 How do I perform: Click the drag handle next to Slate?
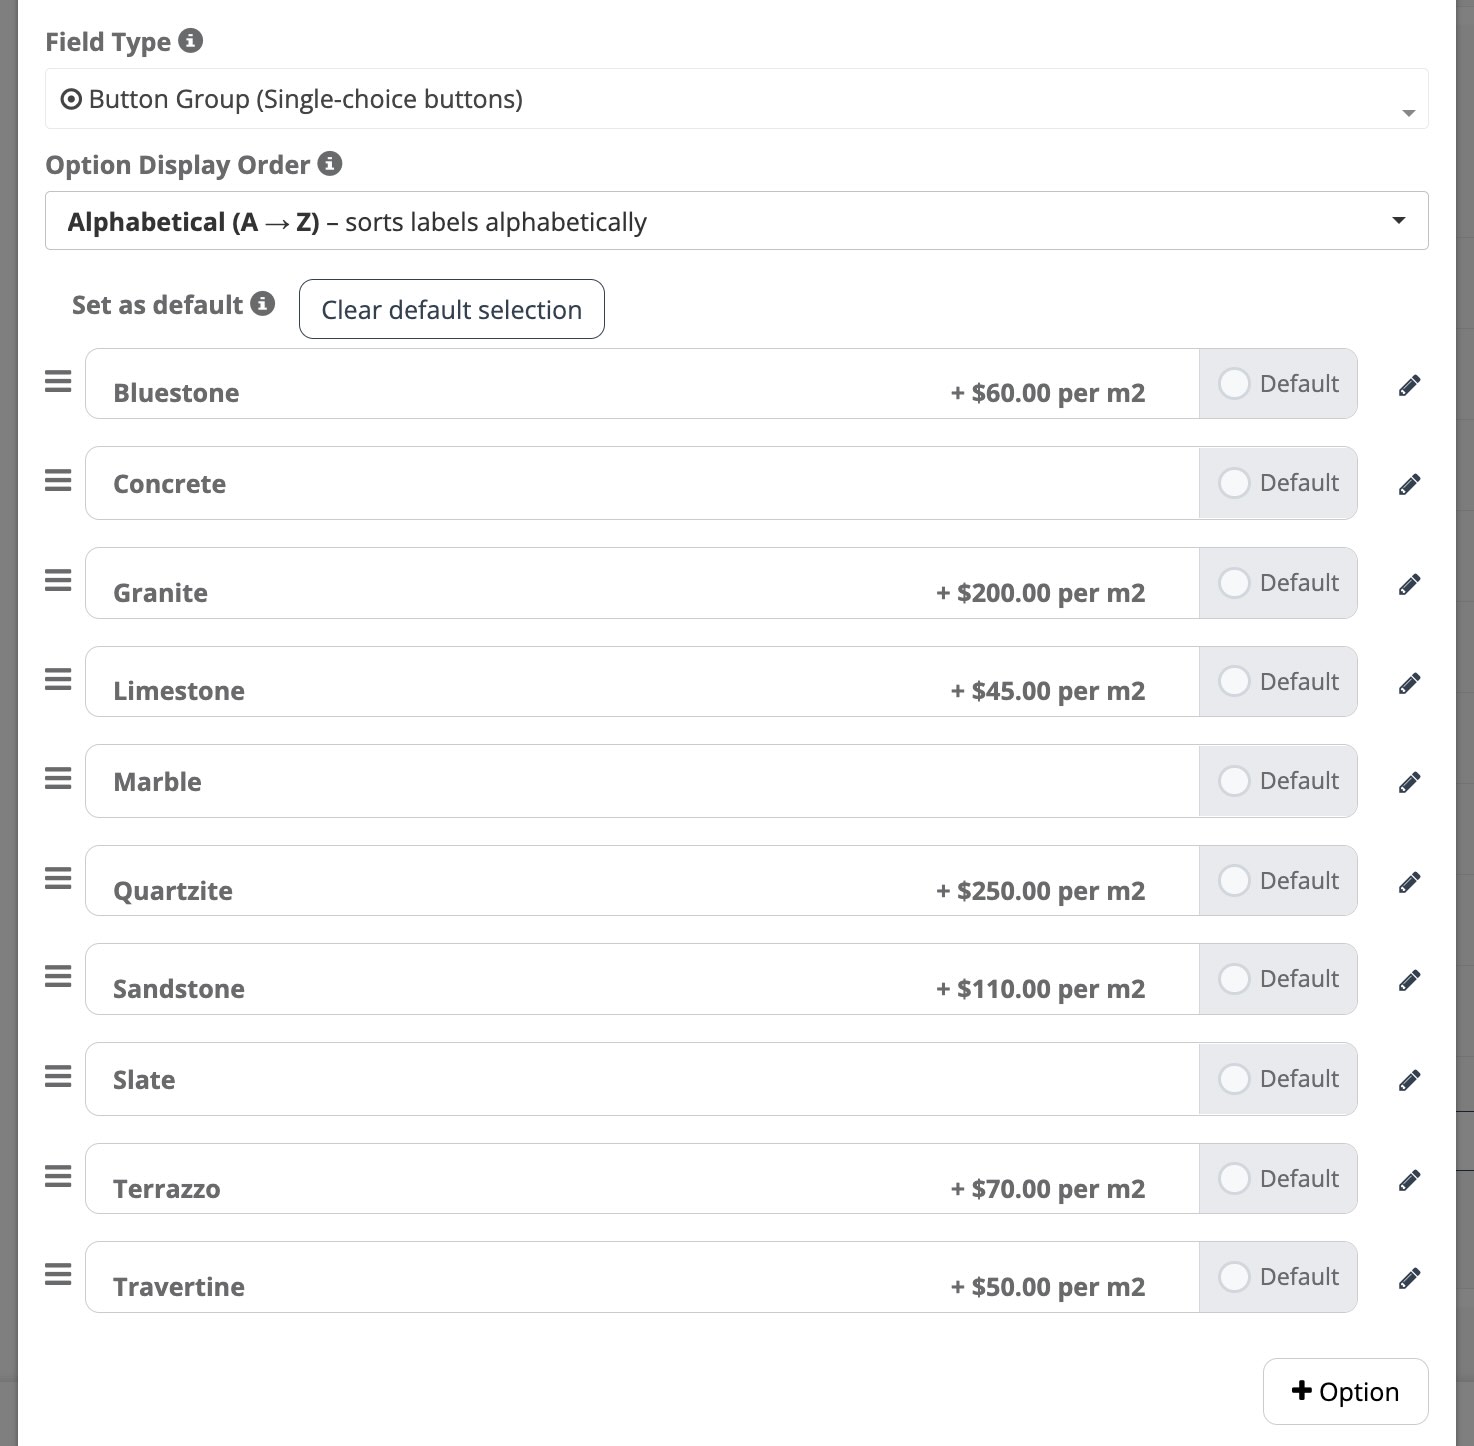pos(58,1077)
